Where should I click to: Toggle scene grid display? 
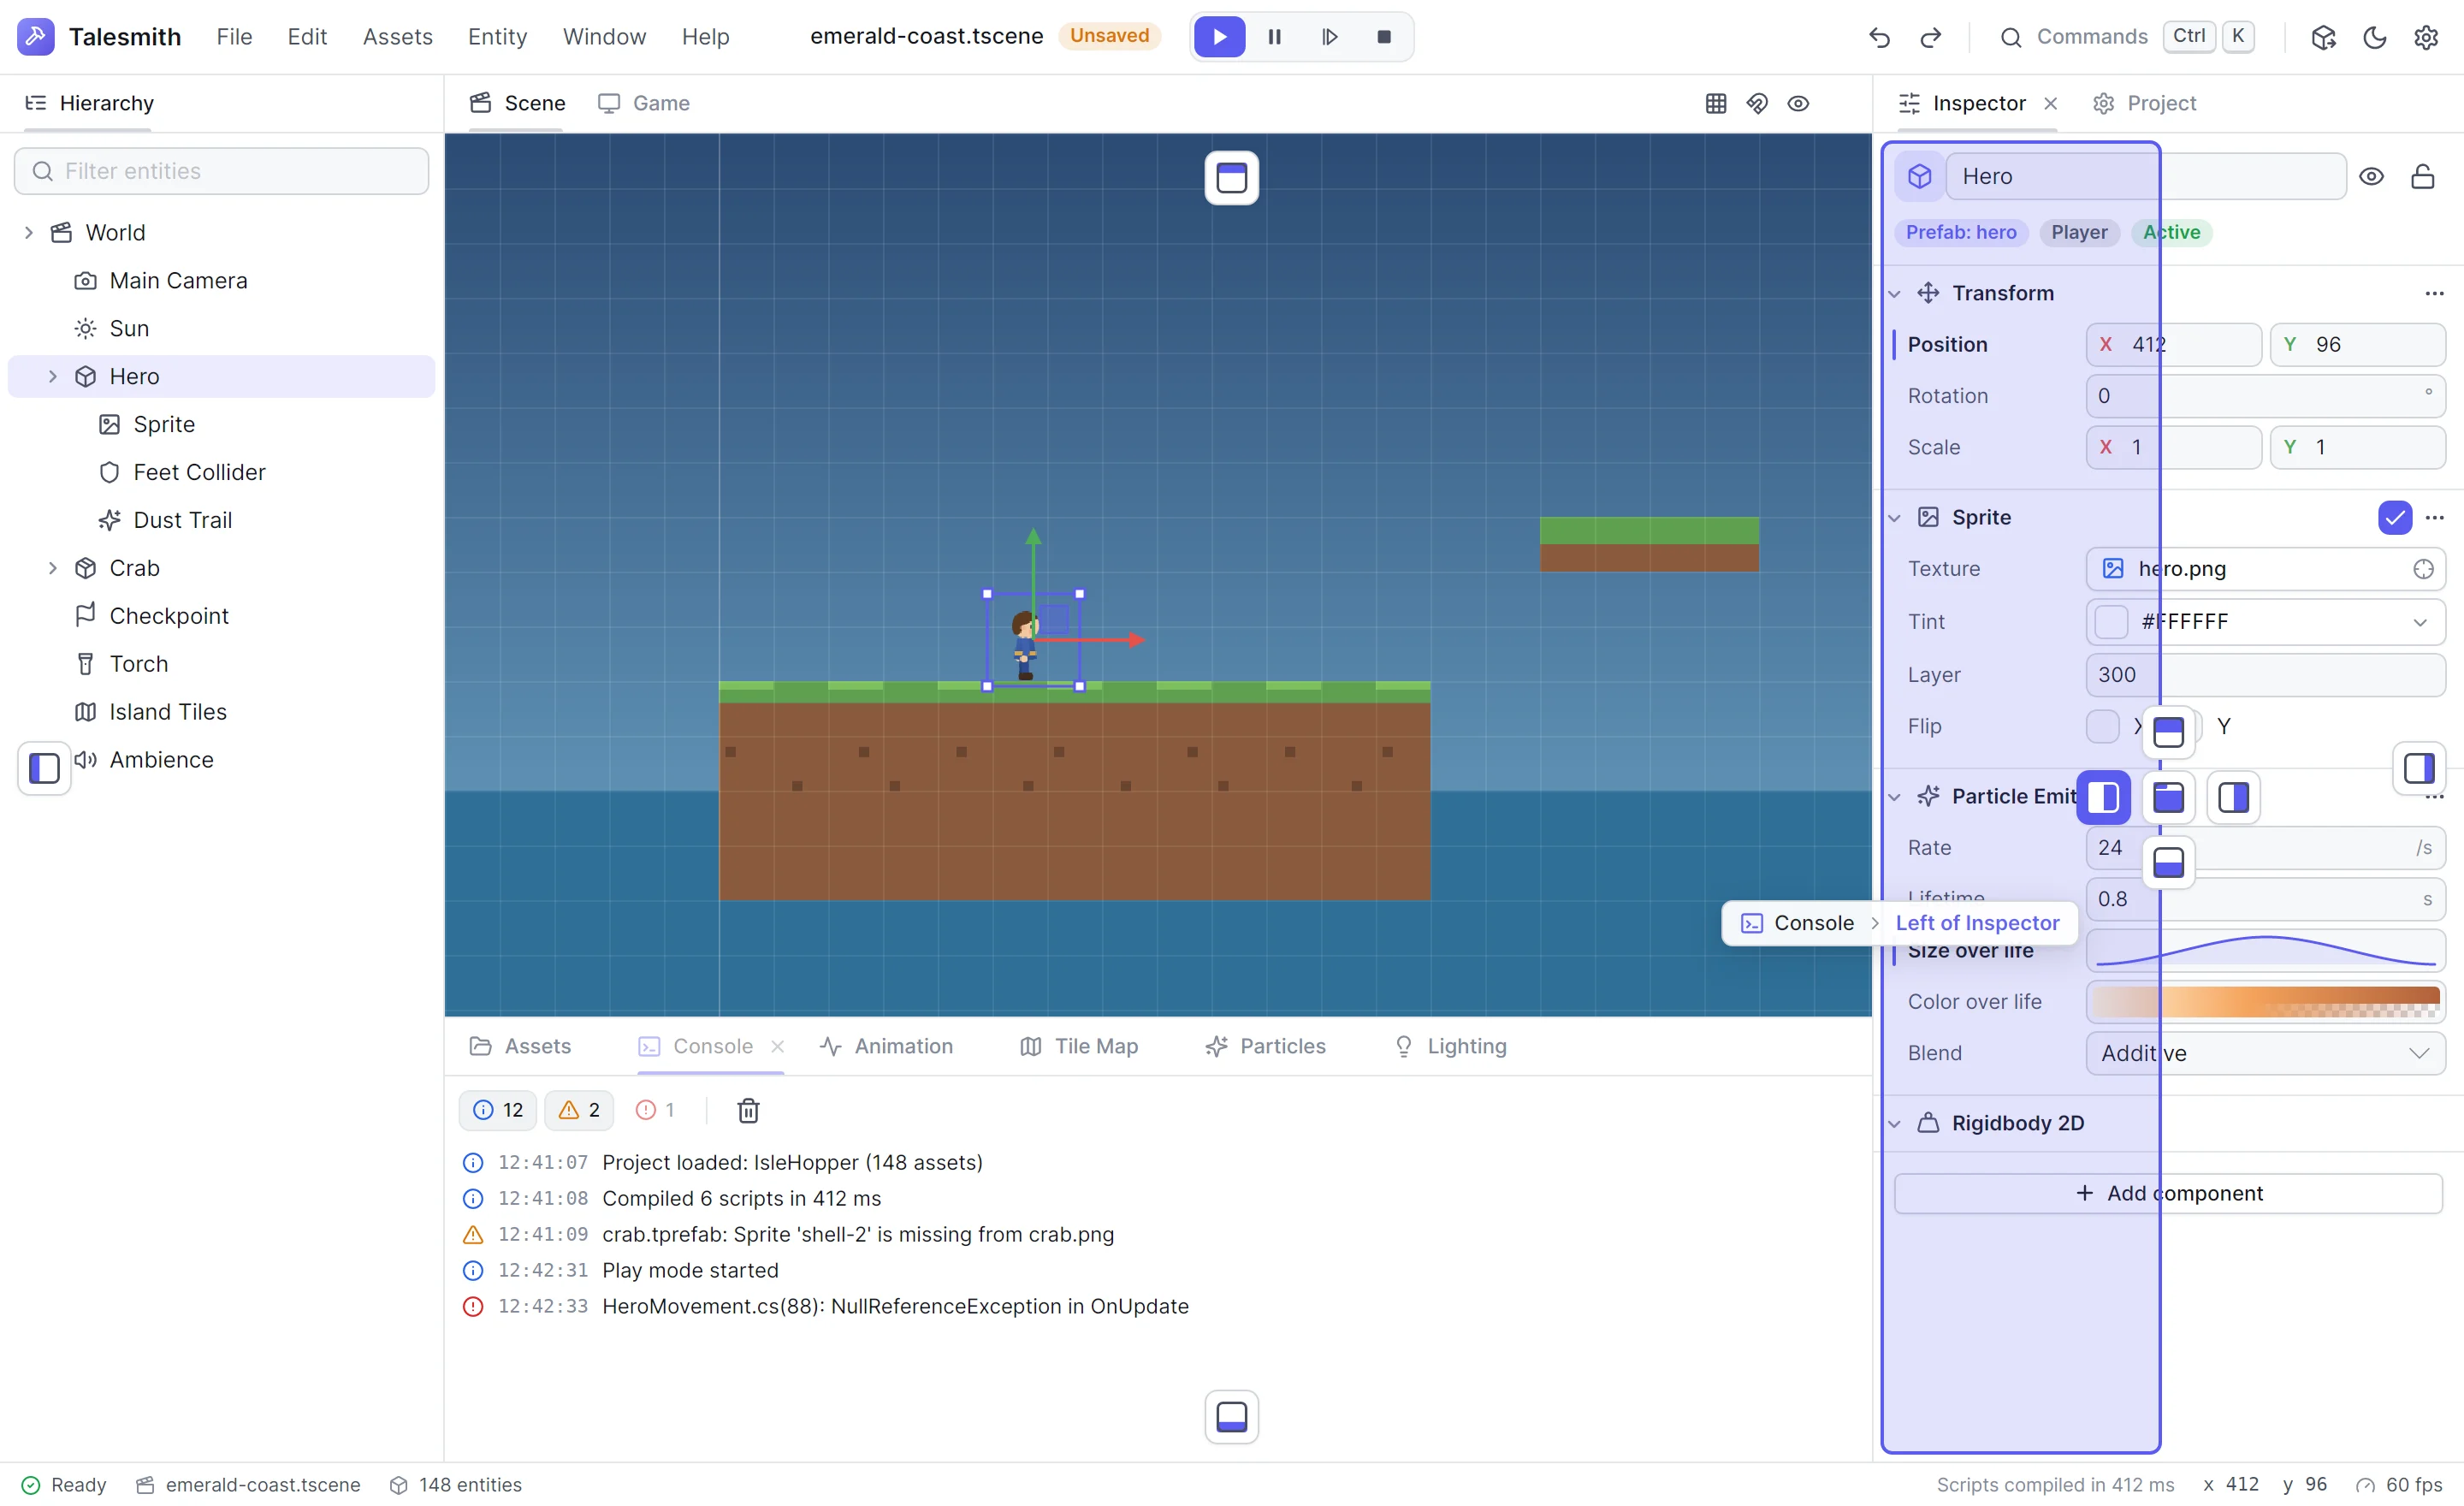coord(1716,103)
